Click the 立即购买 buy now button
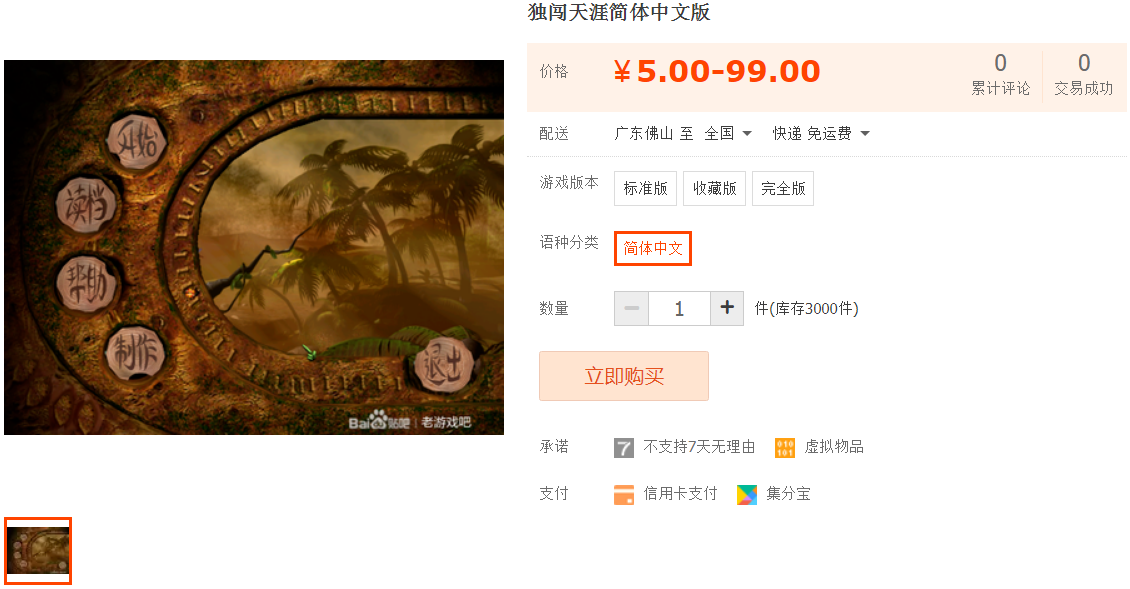1130x589 pixels. pos(624,376)
